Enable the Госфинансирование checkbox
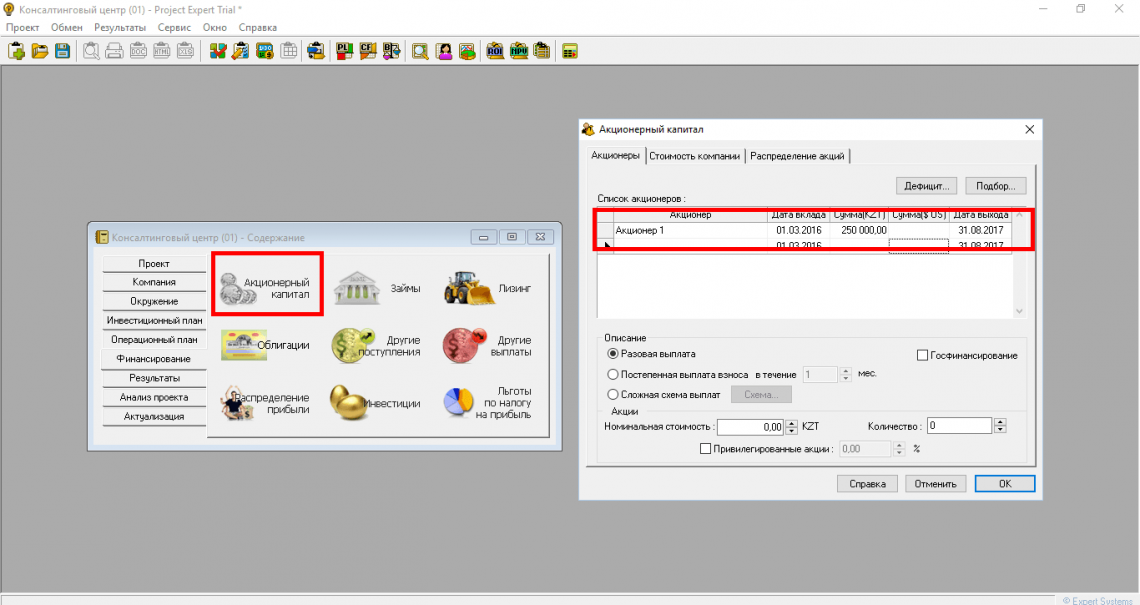 [x=923, y=355]
